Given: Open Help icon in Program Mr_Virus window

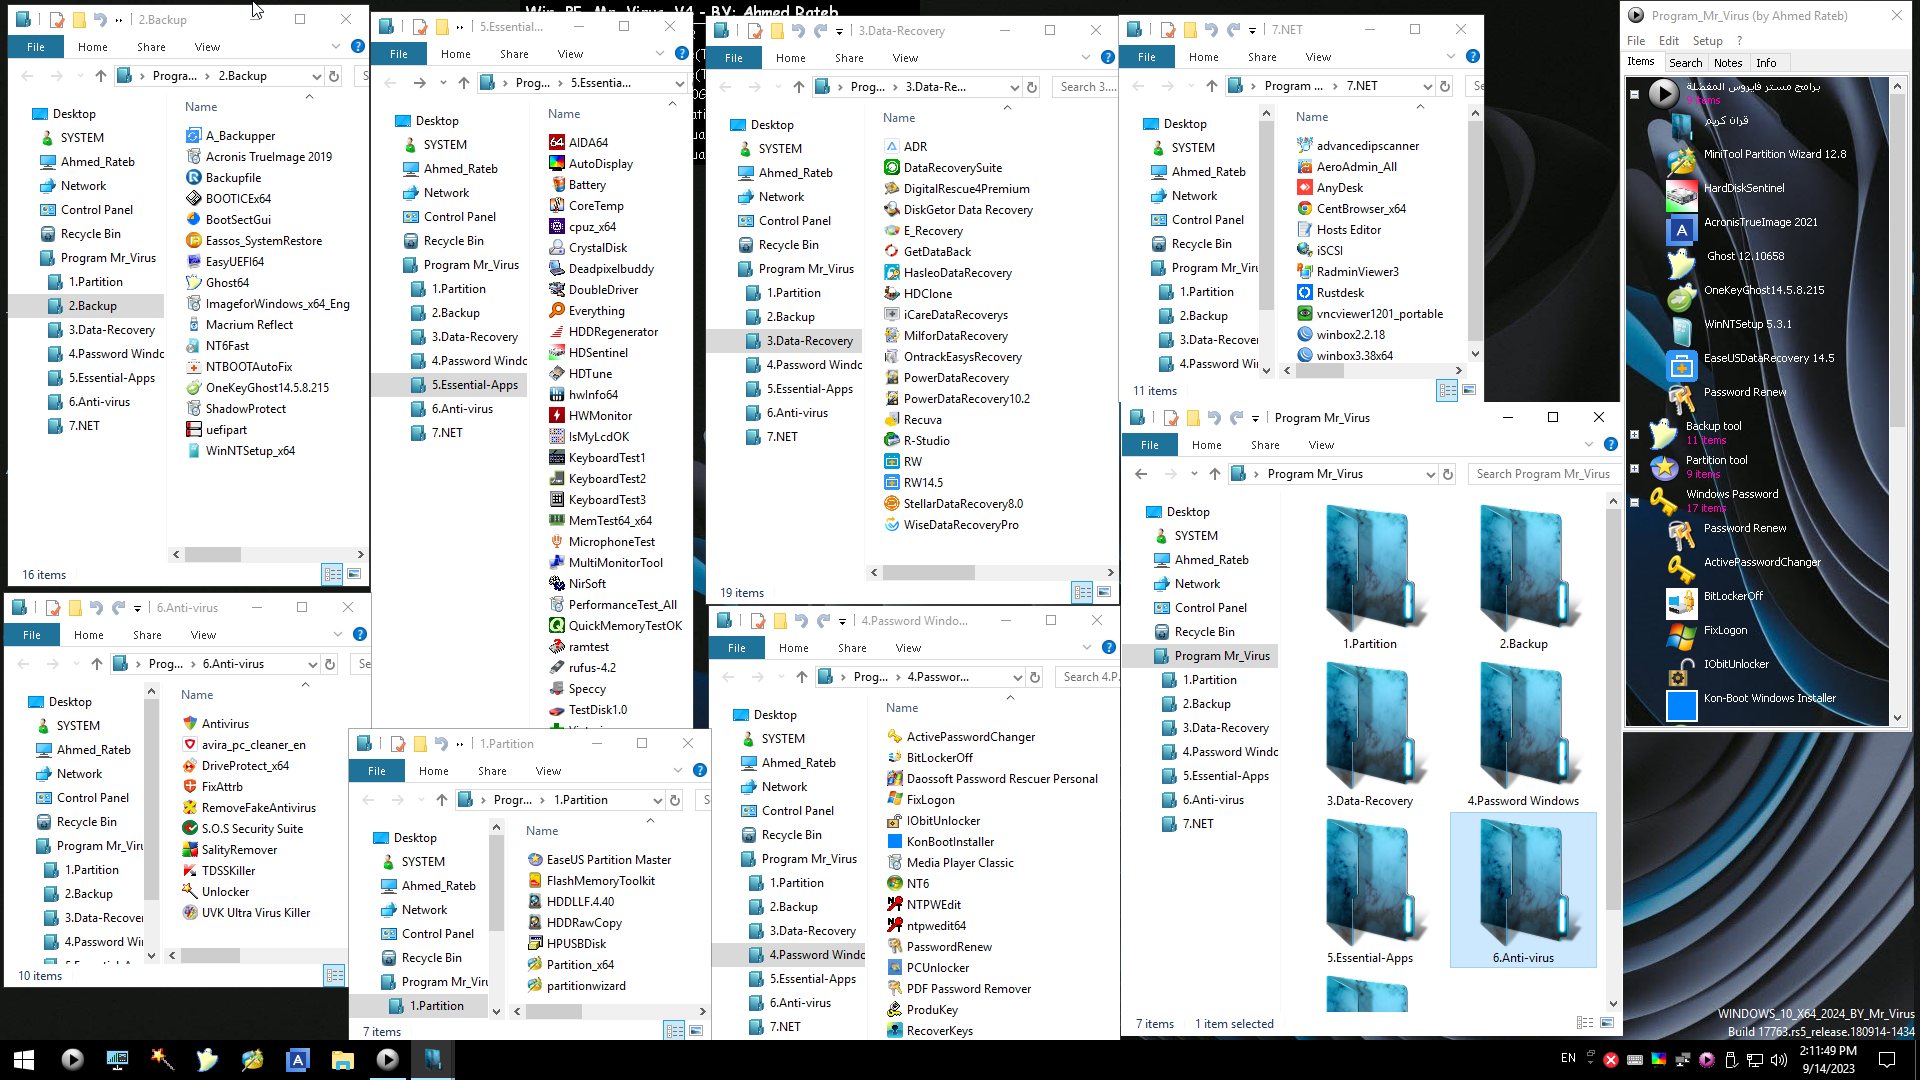Looking at the screenshot, I should 1610,445.
